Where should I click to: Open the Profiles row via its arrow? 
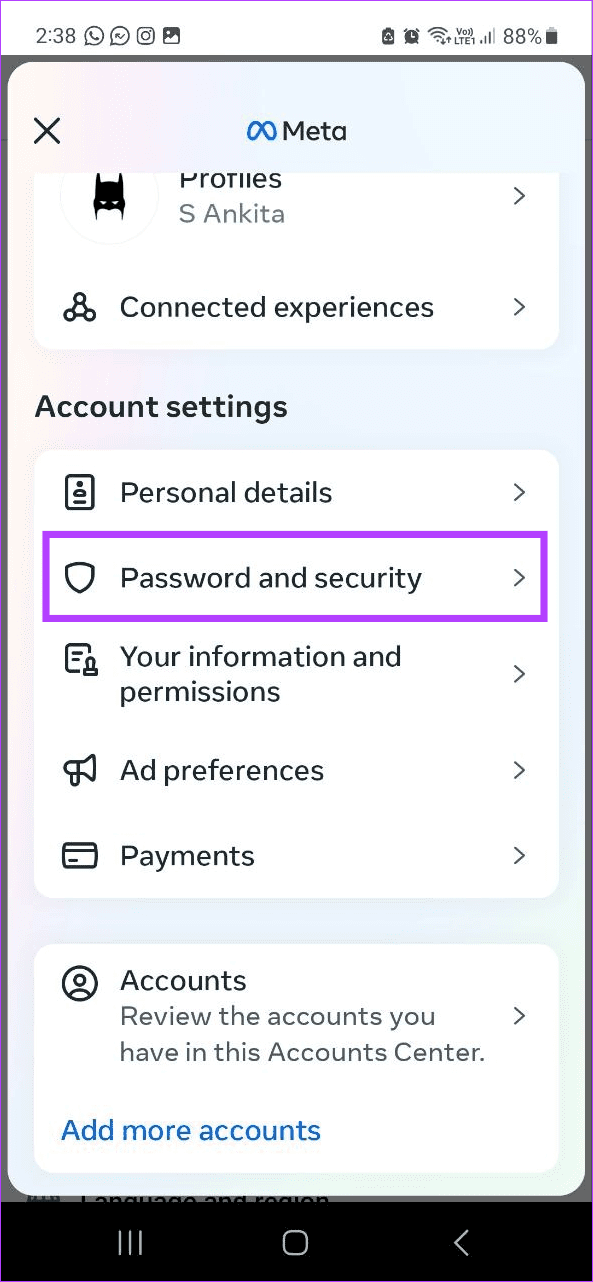(x=519, y=196)
